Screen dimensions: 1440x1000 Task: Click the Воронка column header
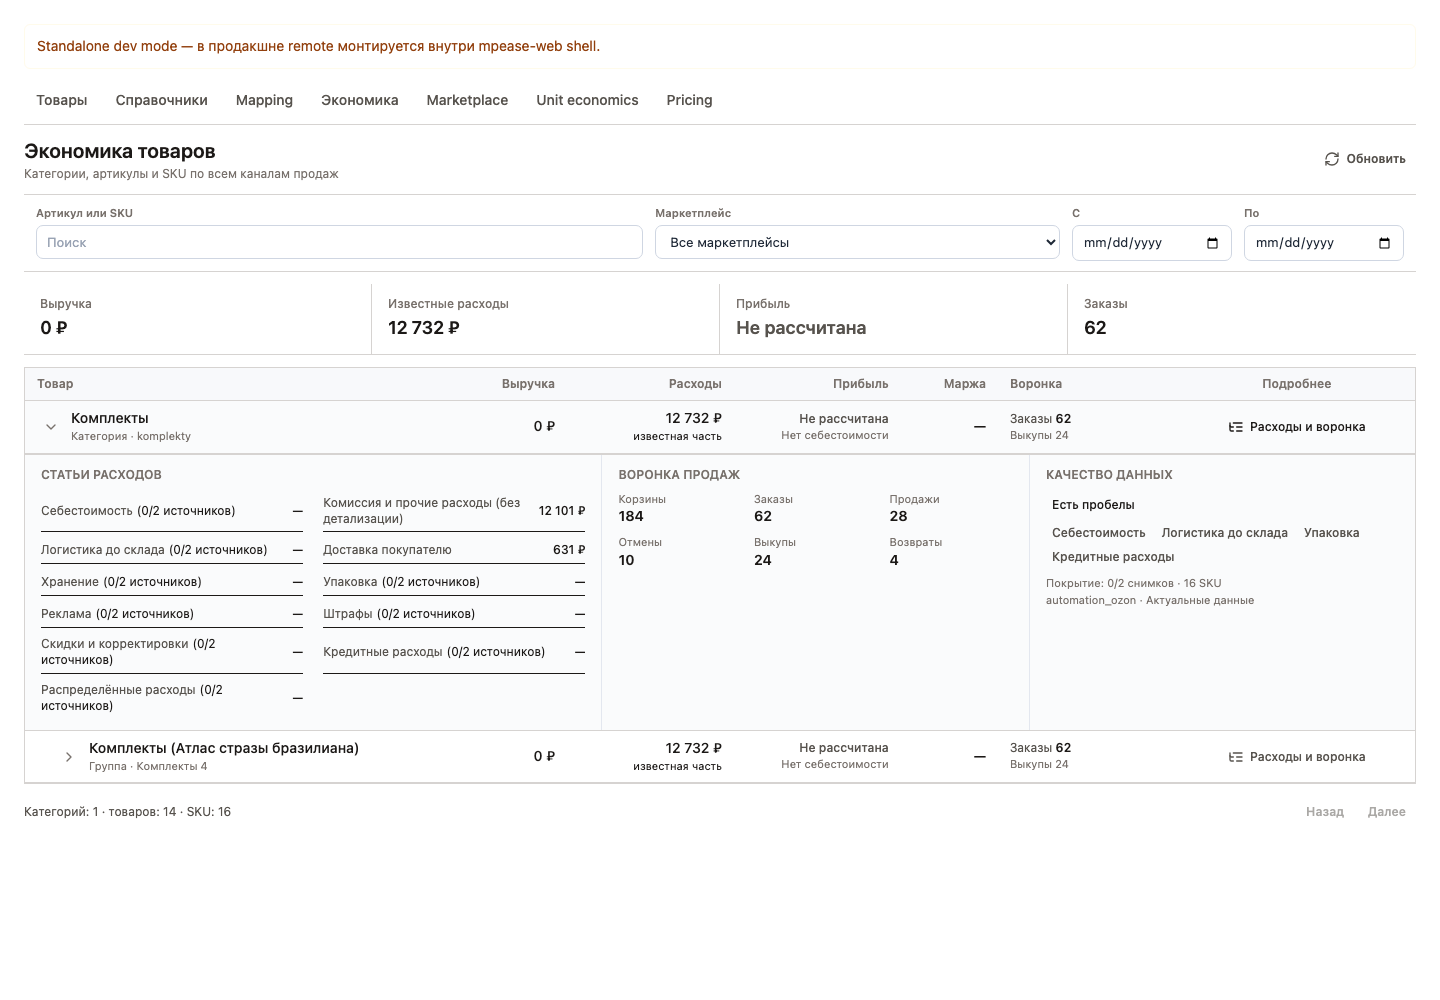[1036, 384]
